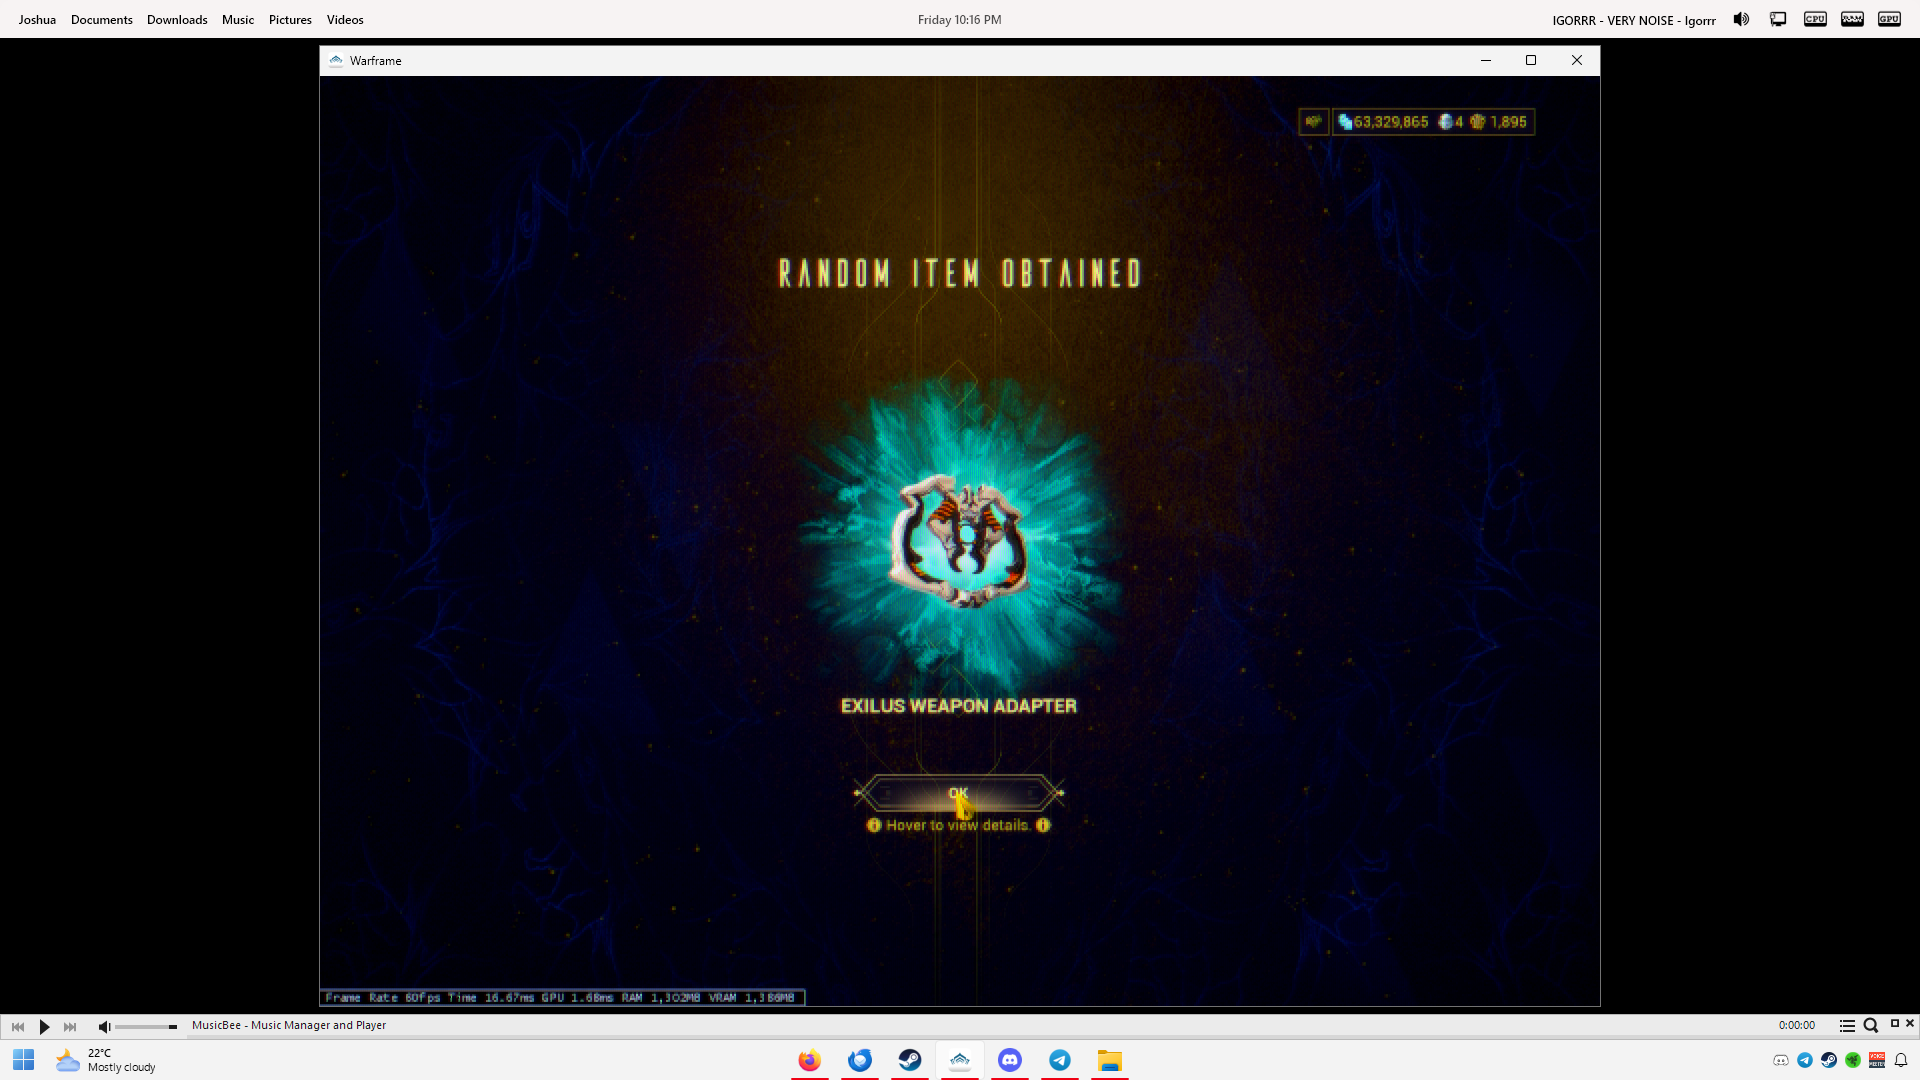1920x1080 pixels.
Task: Click the Steam system tray icon
Action: click(x=1829, y=1060)
